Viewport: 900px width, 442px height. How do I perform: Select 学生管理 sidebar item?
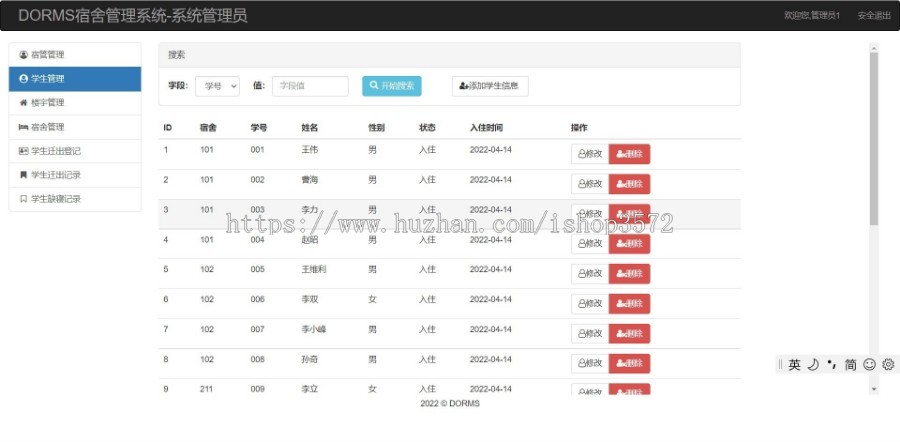pos(75,79)
